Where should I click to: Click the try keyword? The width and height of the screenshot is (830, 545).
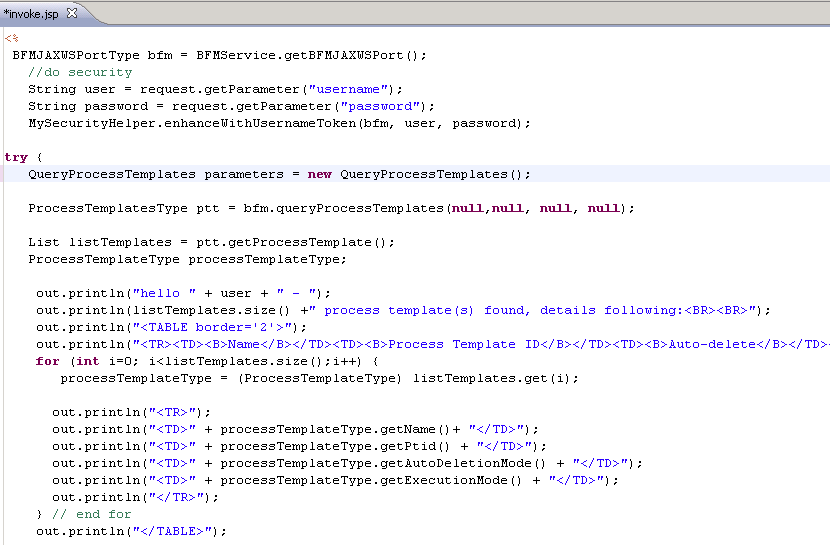click(x=16, y=157)
